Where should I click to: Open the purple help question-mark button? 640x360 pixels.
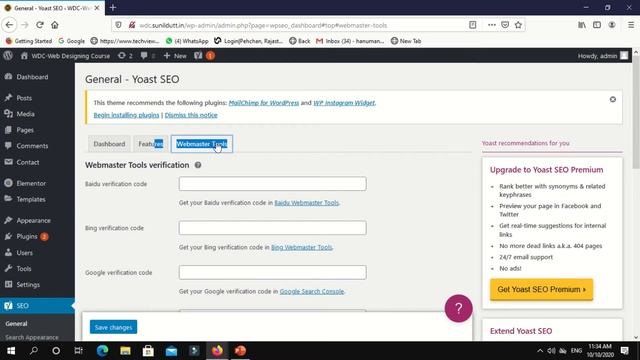click(458, 309)
